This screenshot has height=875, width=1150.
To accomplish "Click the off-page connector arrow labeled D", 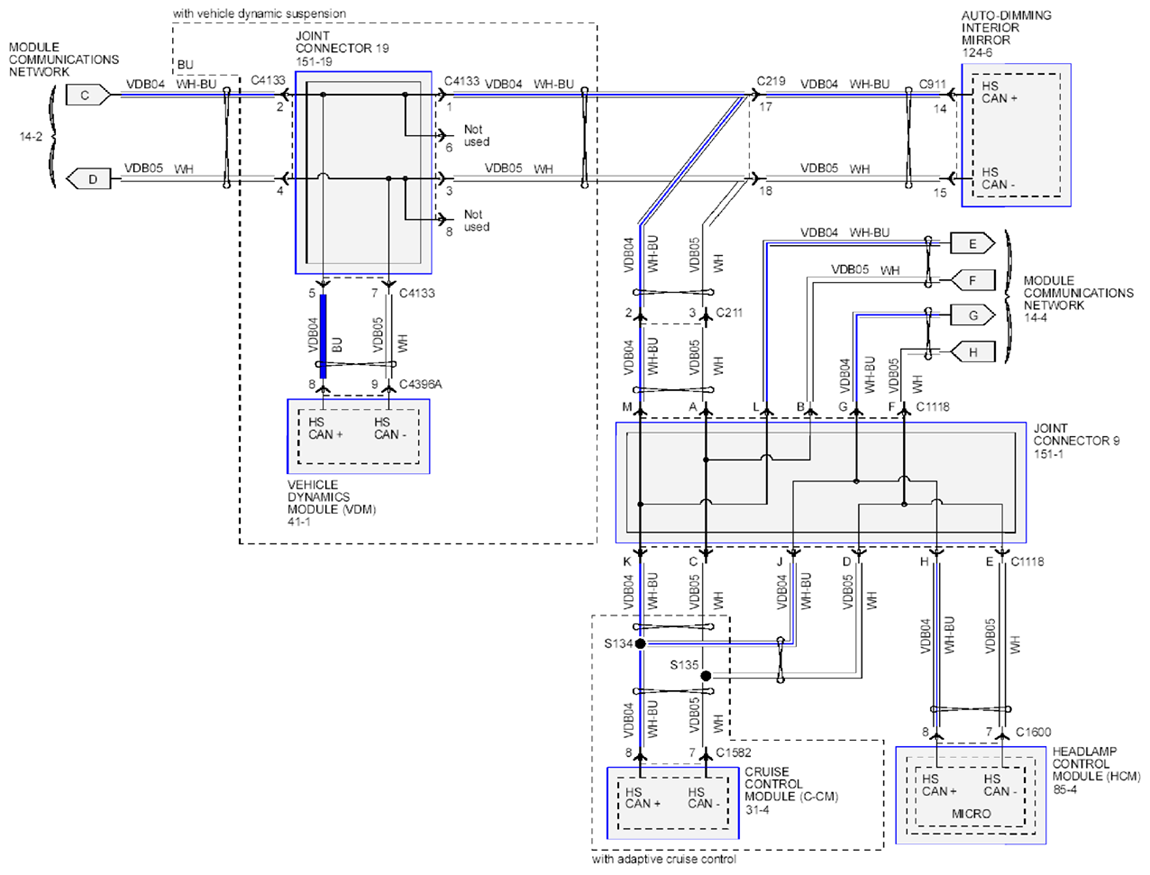I will [88, 179].
